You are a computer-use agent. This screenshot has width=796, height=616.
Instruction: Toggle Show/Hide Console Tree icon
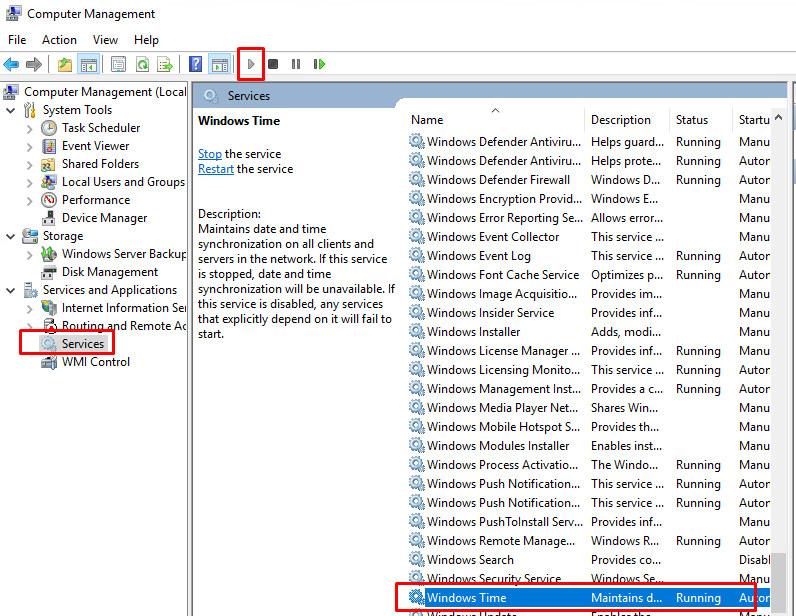click(88, 64)
